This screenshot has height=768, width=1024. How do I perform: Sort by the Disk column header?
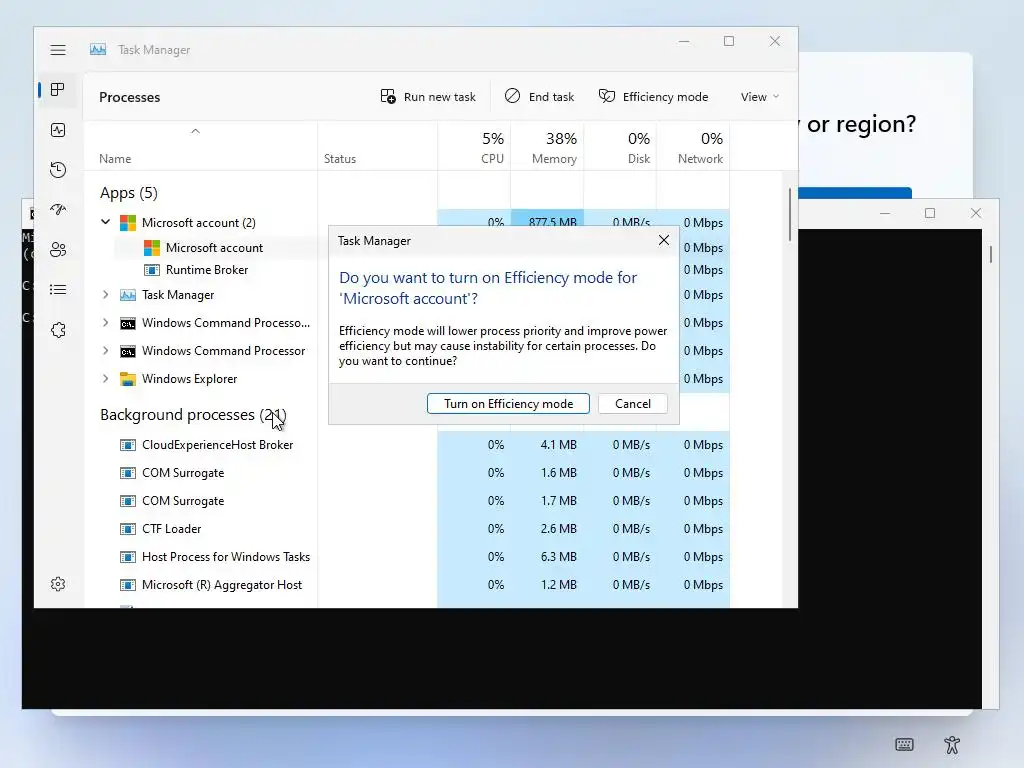point(620,148)
